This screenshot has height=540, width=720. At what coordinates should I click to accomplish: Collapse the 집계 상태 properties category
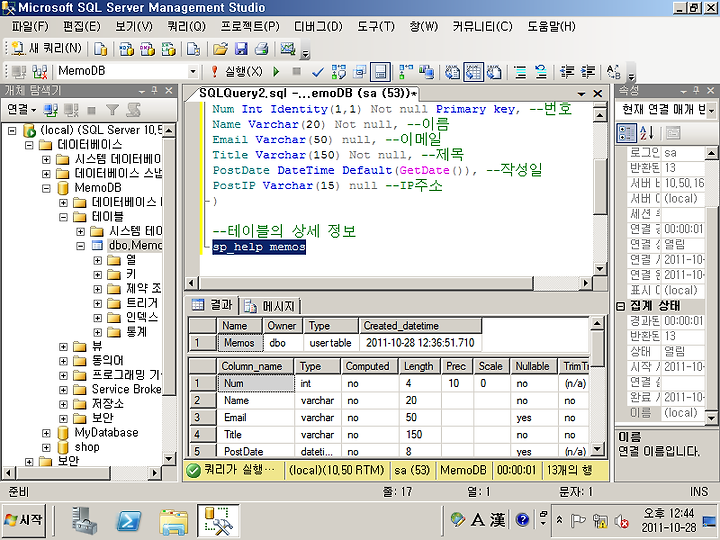[x=621, y=306]
